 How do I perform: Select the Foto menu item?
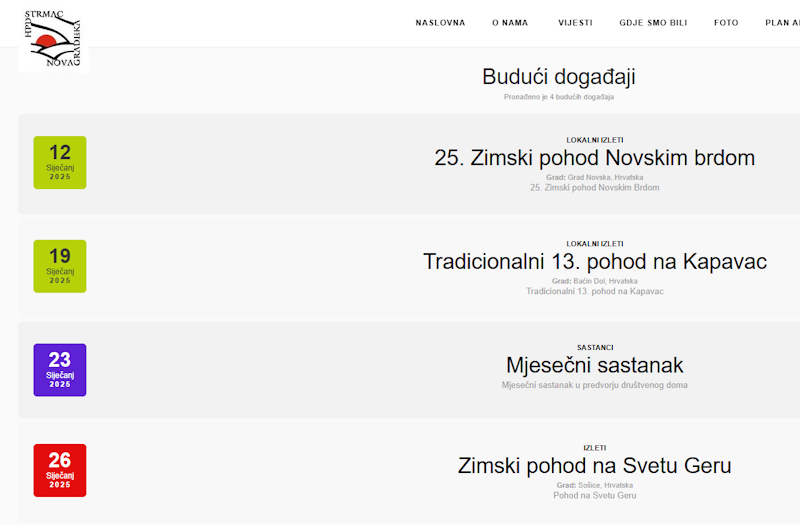[x=726, y=23]
